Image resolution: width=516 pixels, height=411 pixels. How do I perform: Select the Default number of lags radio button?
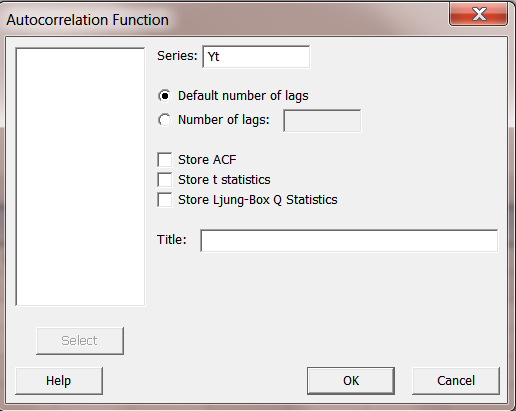tap(165, 96)
